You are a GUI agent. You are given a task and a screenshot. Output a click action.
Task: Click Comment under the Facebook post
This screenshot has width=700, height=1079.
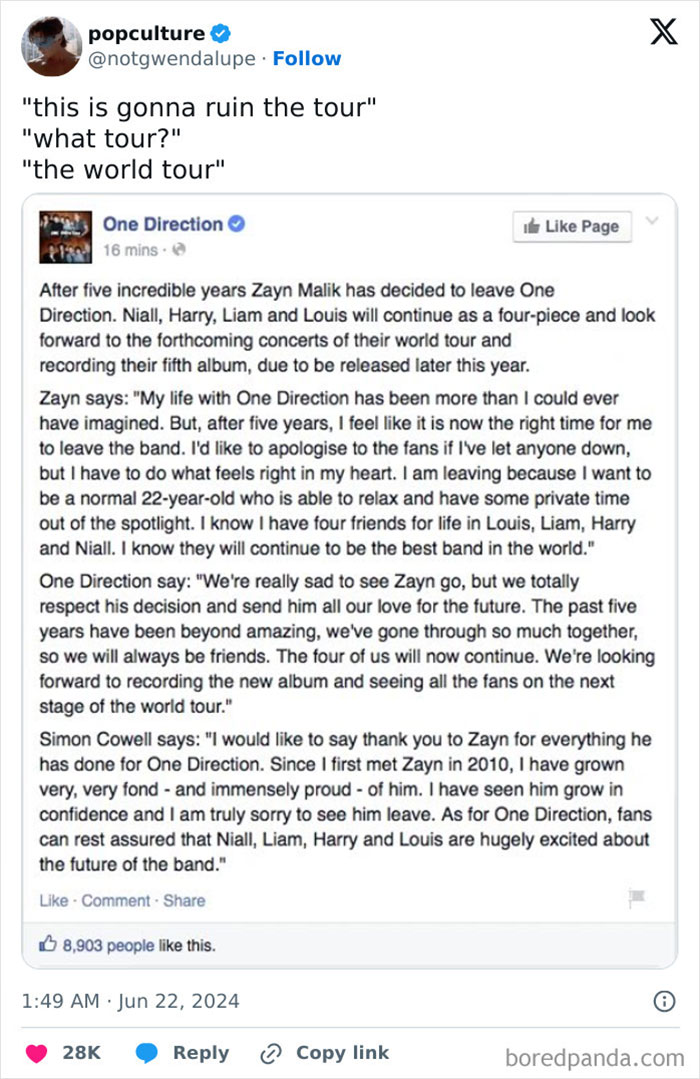point(116,900)
